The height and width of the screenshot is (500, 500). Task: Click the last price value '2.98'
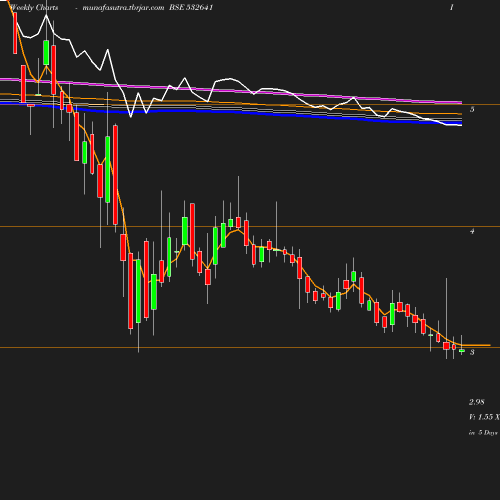pos(477,402)
